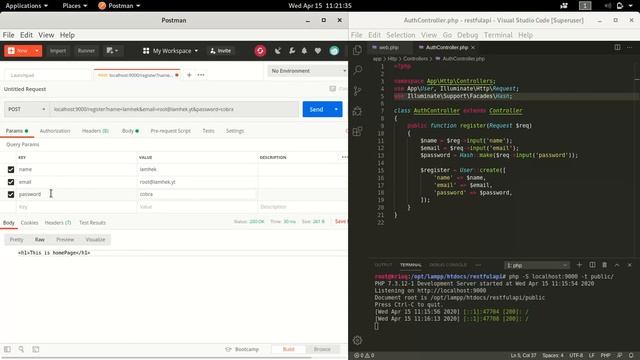Open the terminal selector '1: php' dropdown
The height and width of the screenshot is (360, 640).
coord(536,265)
